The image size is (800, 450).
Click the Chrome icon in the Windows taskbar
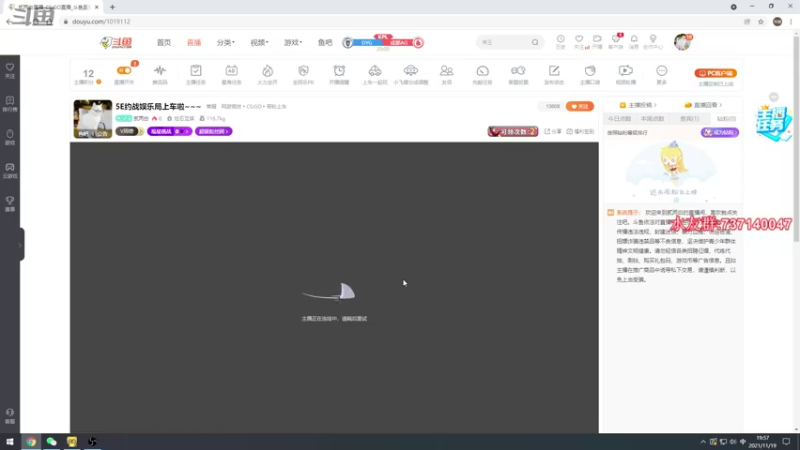coord(31,442)
